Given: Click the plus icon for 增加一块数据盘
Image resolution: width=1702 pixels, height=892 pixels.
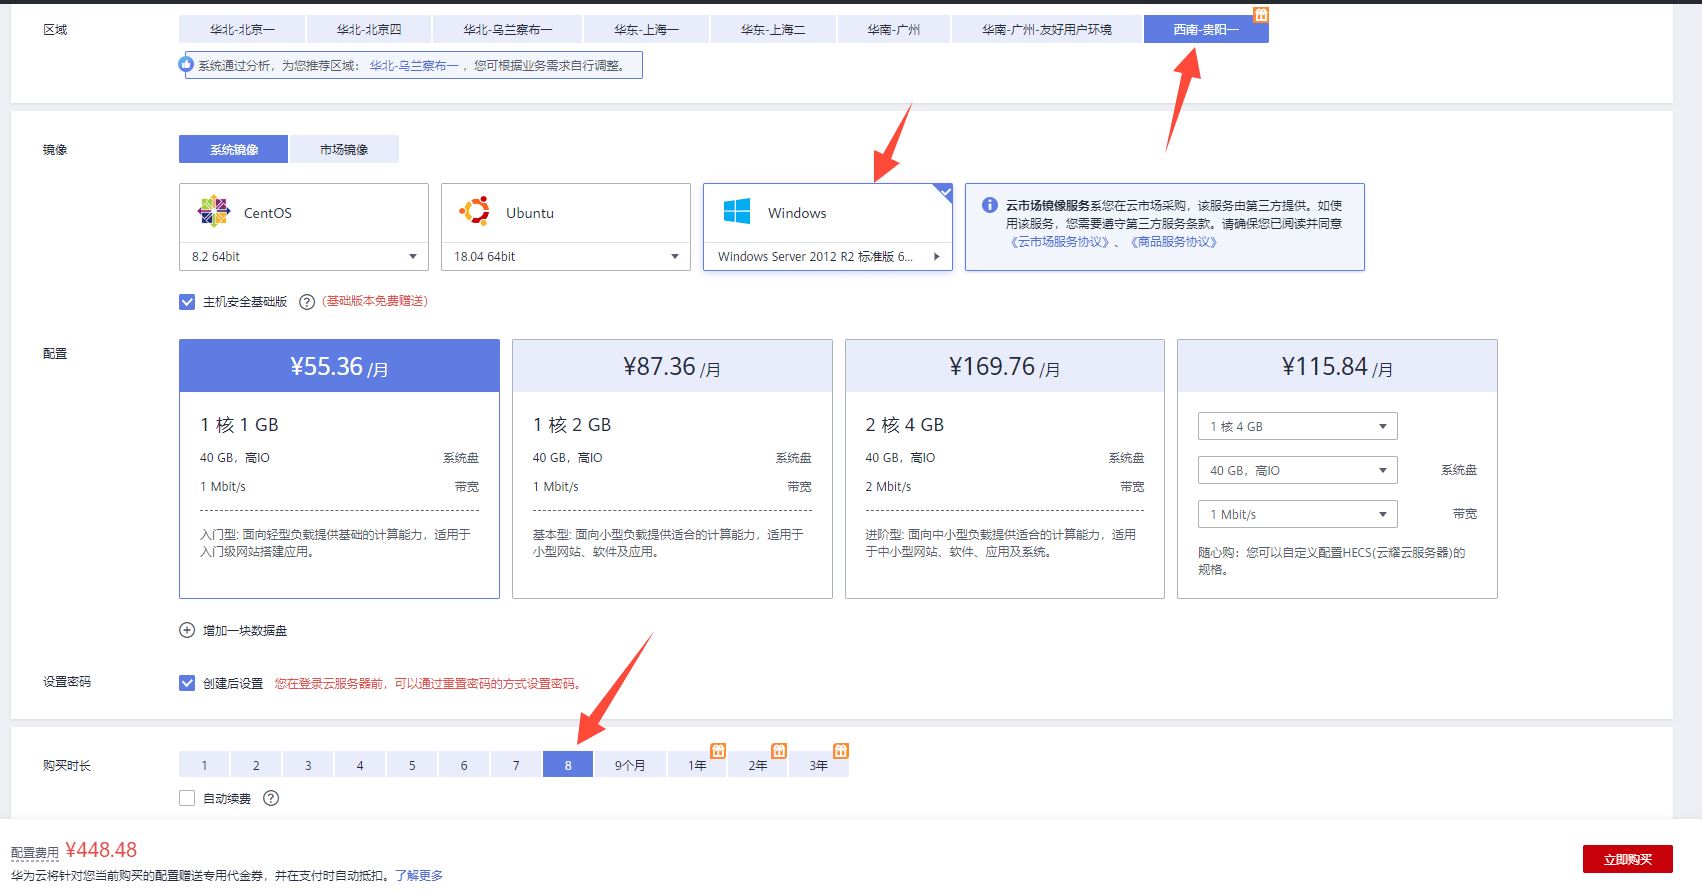Looking at the screenshot, I should click(x=187, y=630).
